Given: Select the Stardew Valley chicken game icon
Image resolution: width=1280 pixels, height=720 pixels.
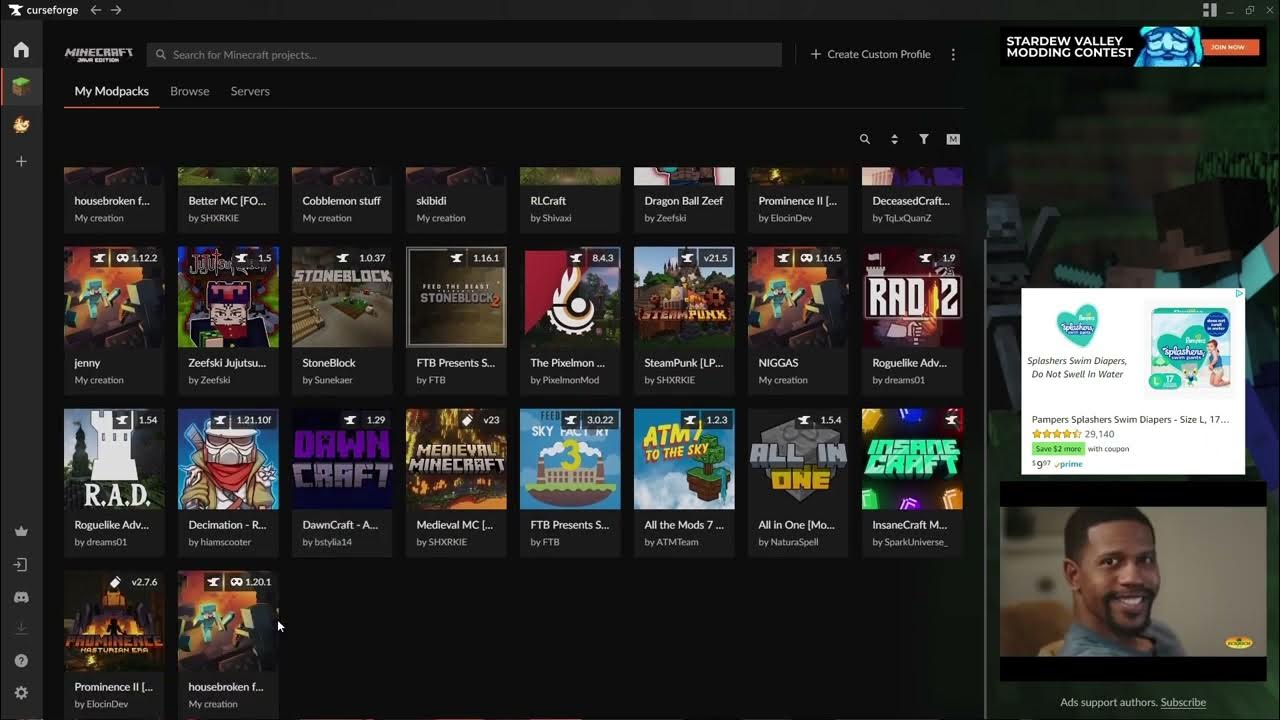Looking at the screenshot, I should click(21, 125).
